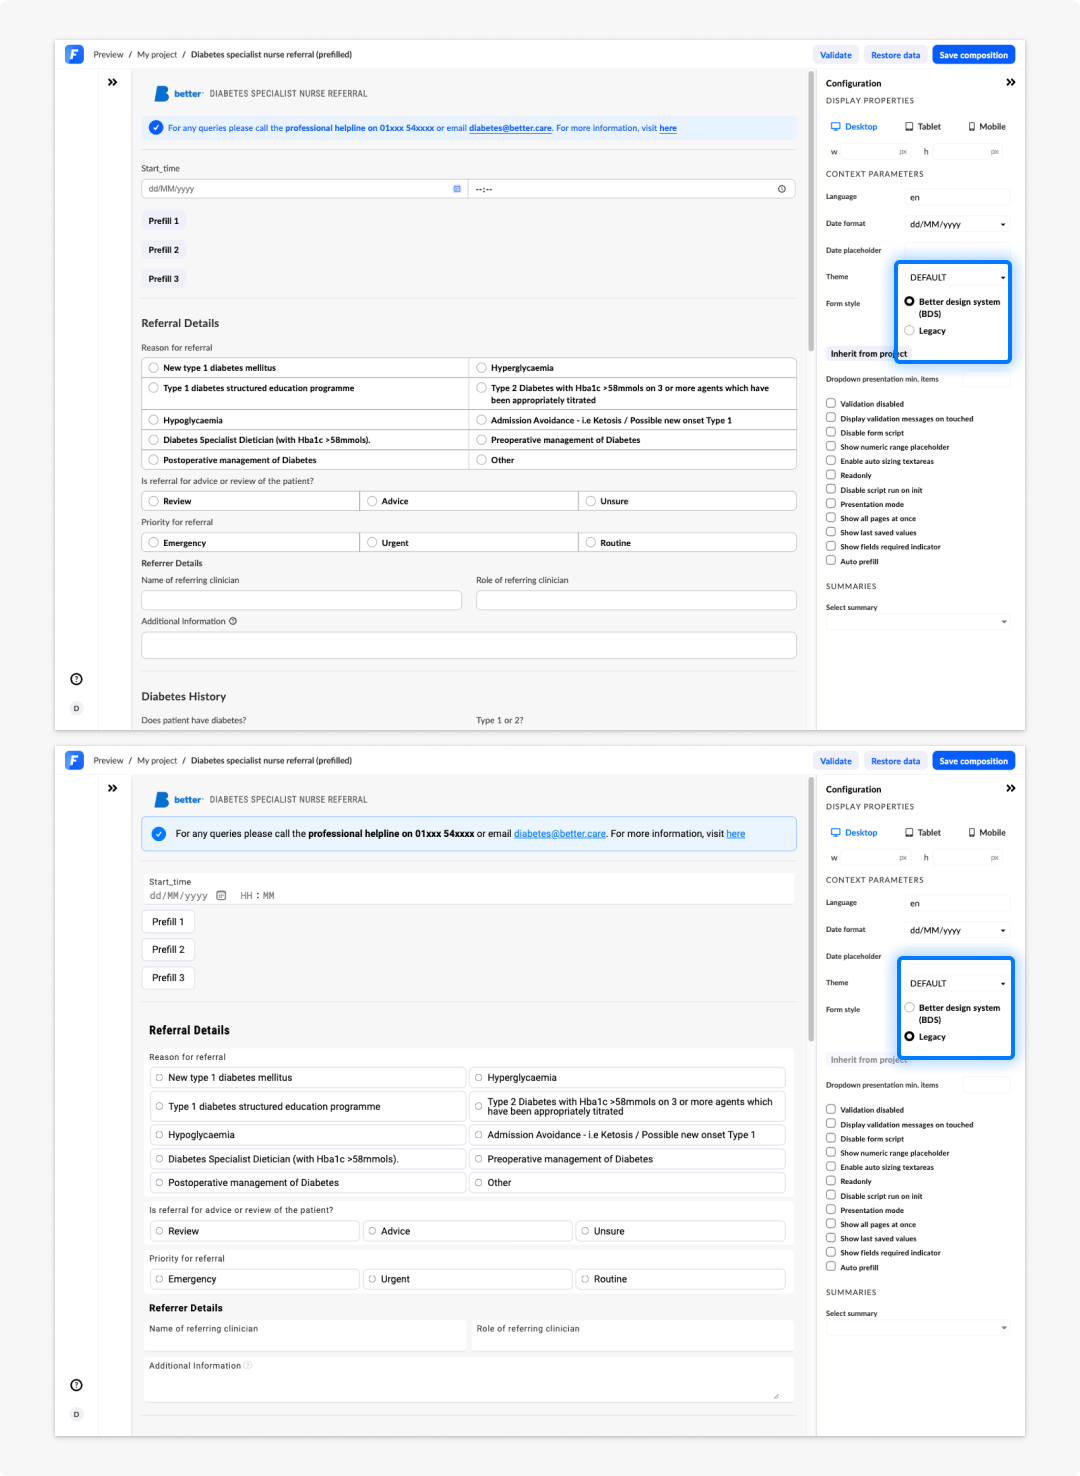
Task: Open Theme DEFAULT dropdown in upper screenshot
Action: pos(957,277)
